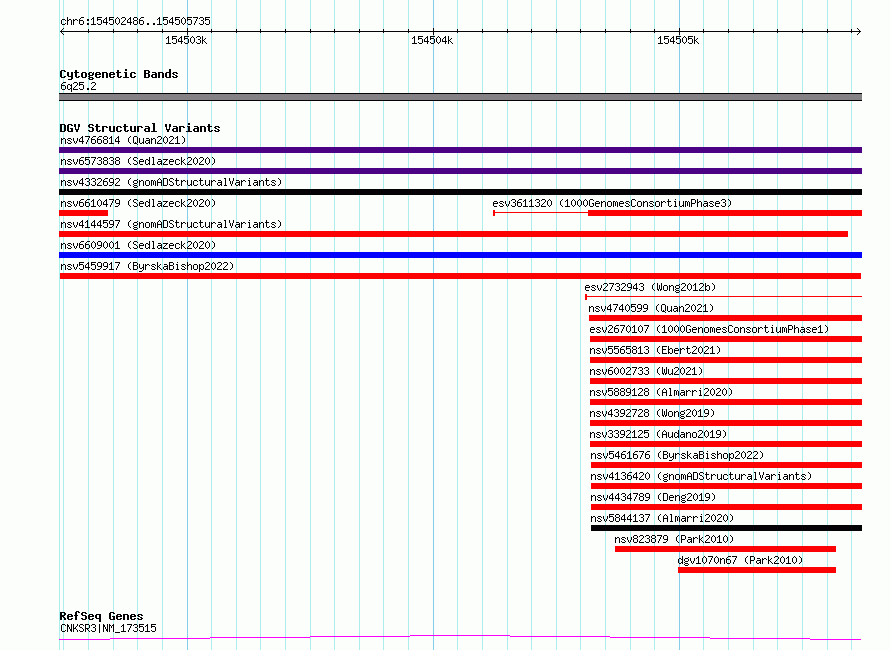Select variant label nsv6609001 (Sedlazeck2020)

pyautogui.click(x=138, y=245)
